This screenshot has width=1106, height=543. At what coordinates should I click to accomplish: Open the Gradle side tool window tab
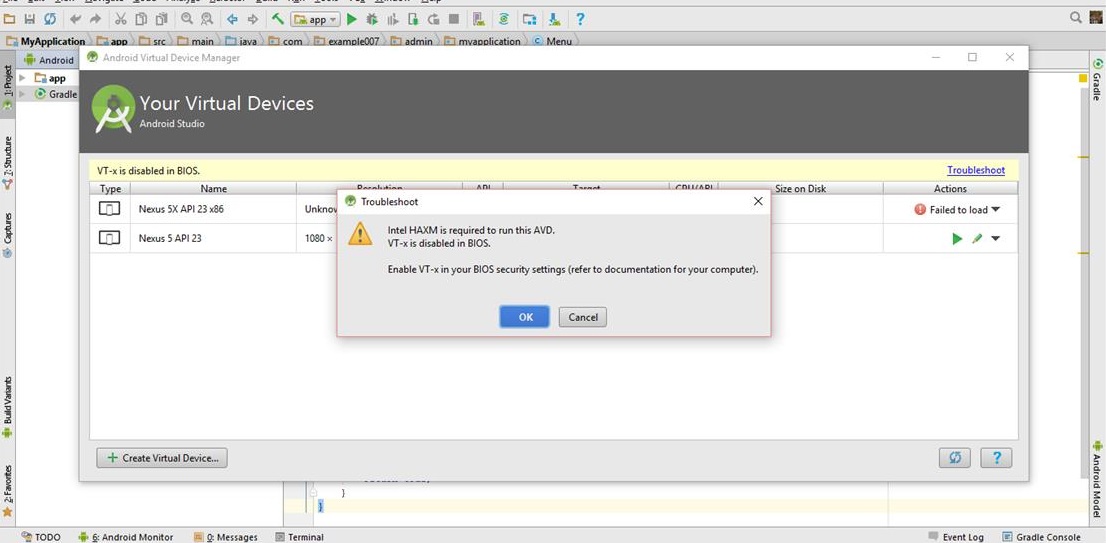tap(1097, 79)
